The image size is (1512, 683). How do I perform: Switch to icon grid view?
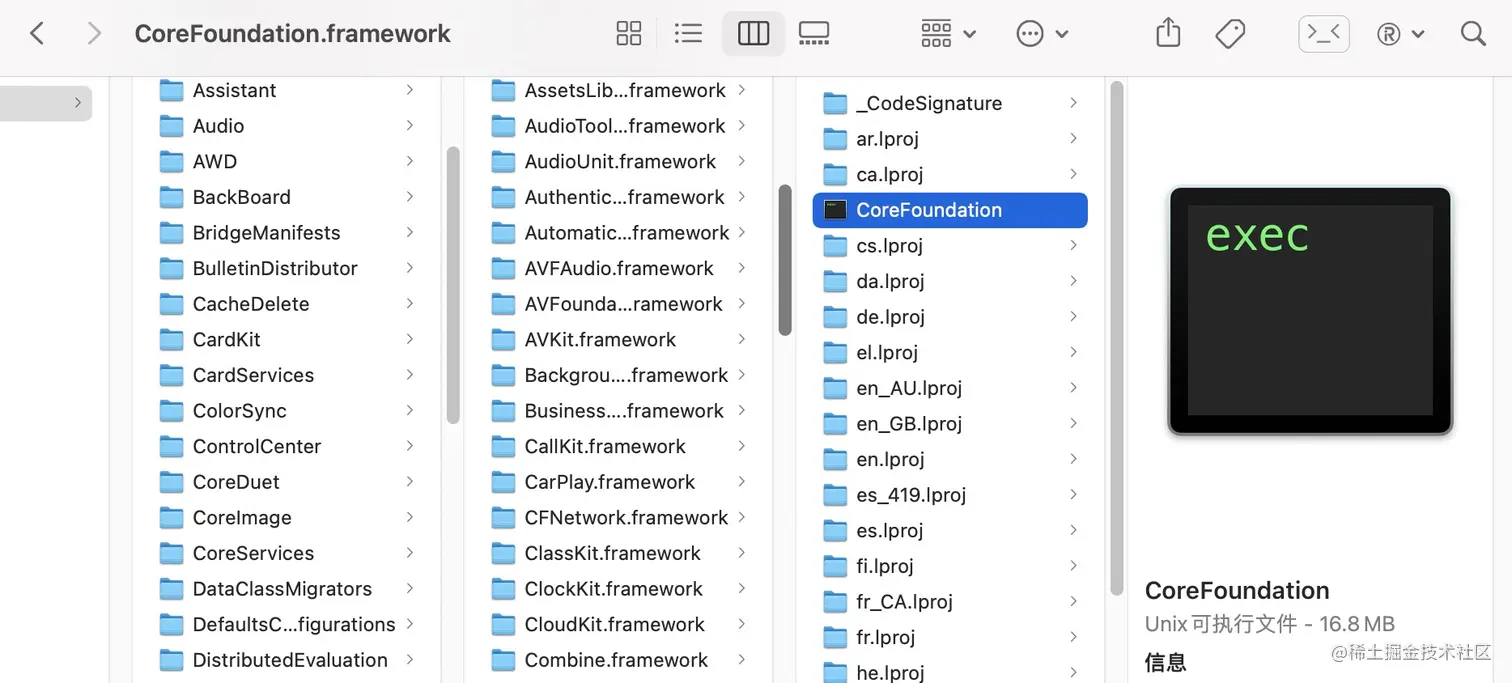point(629,34)
